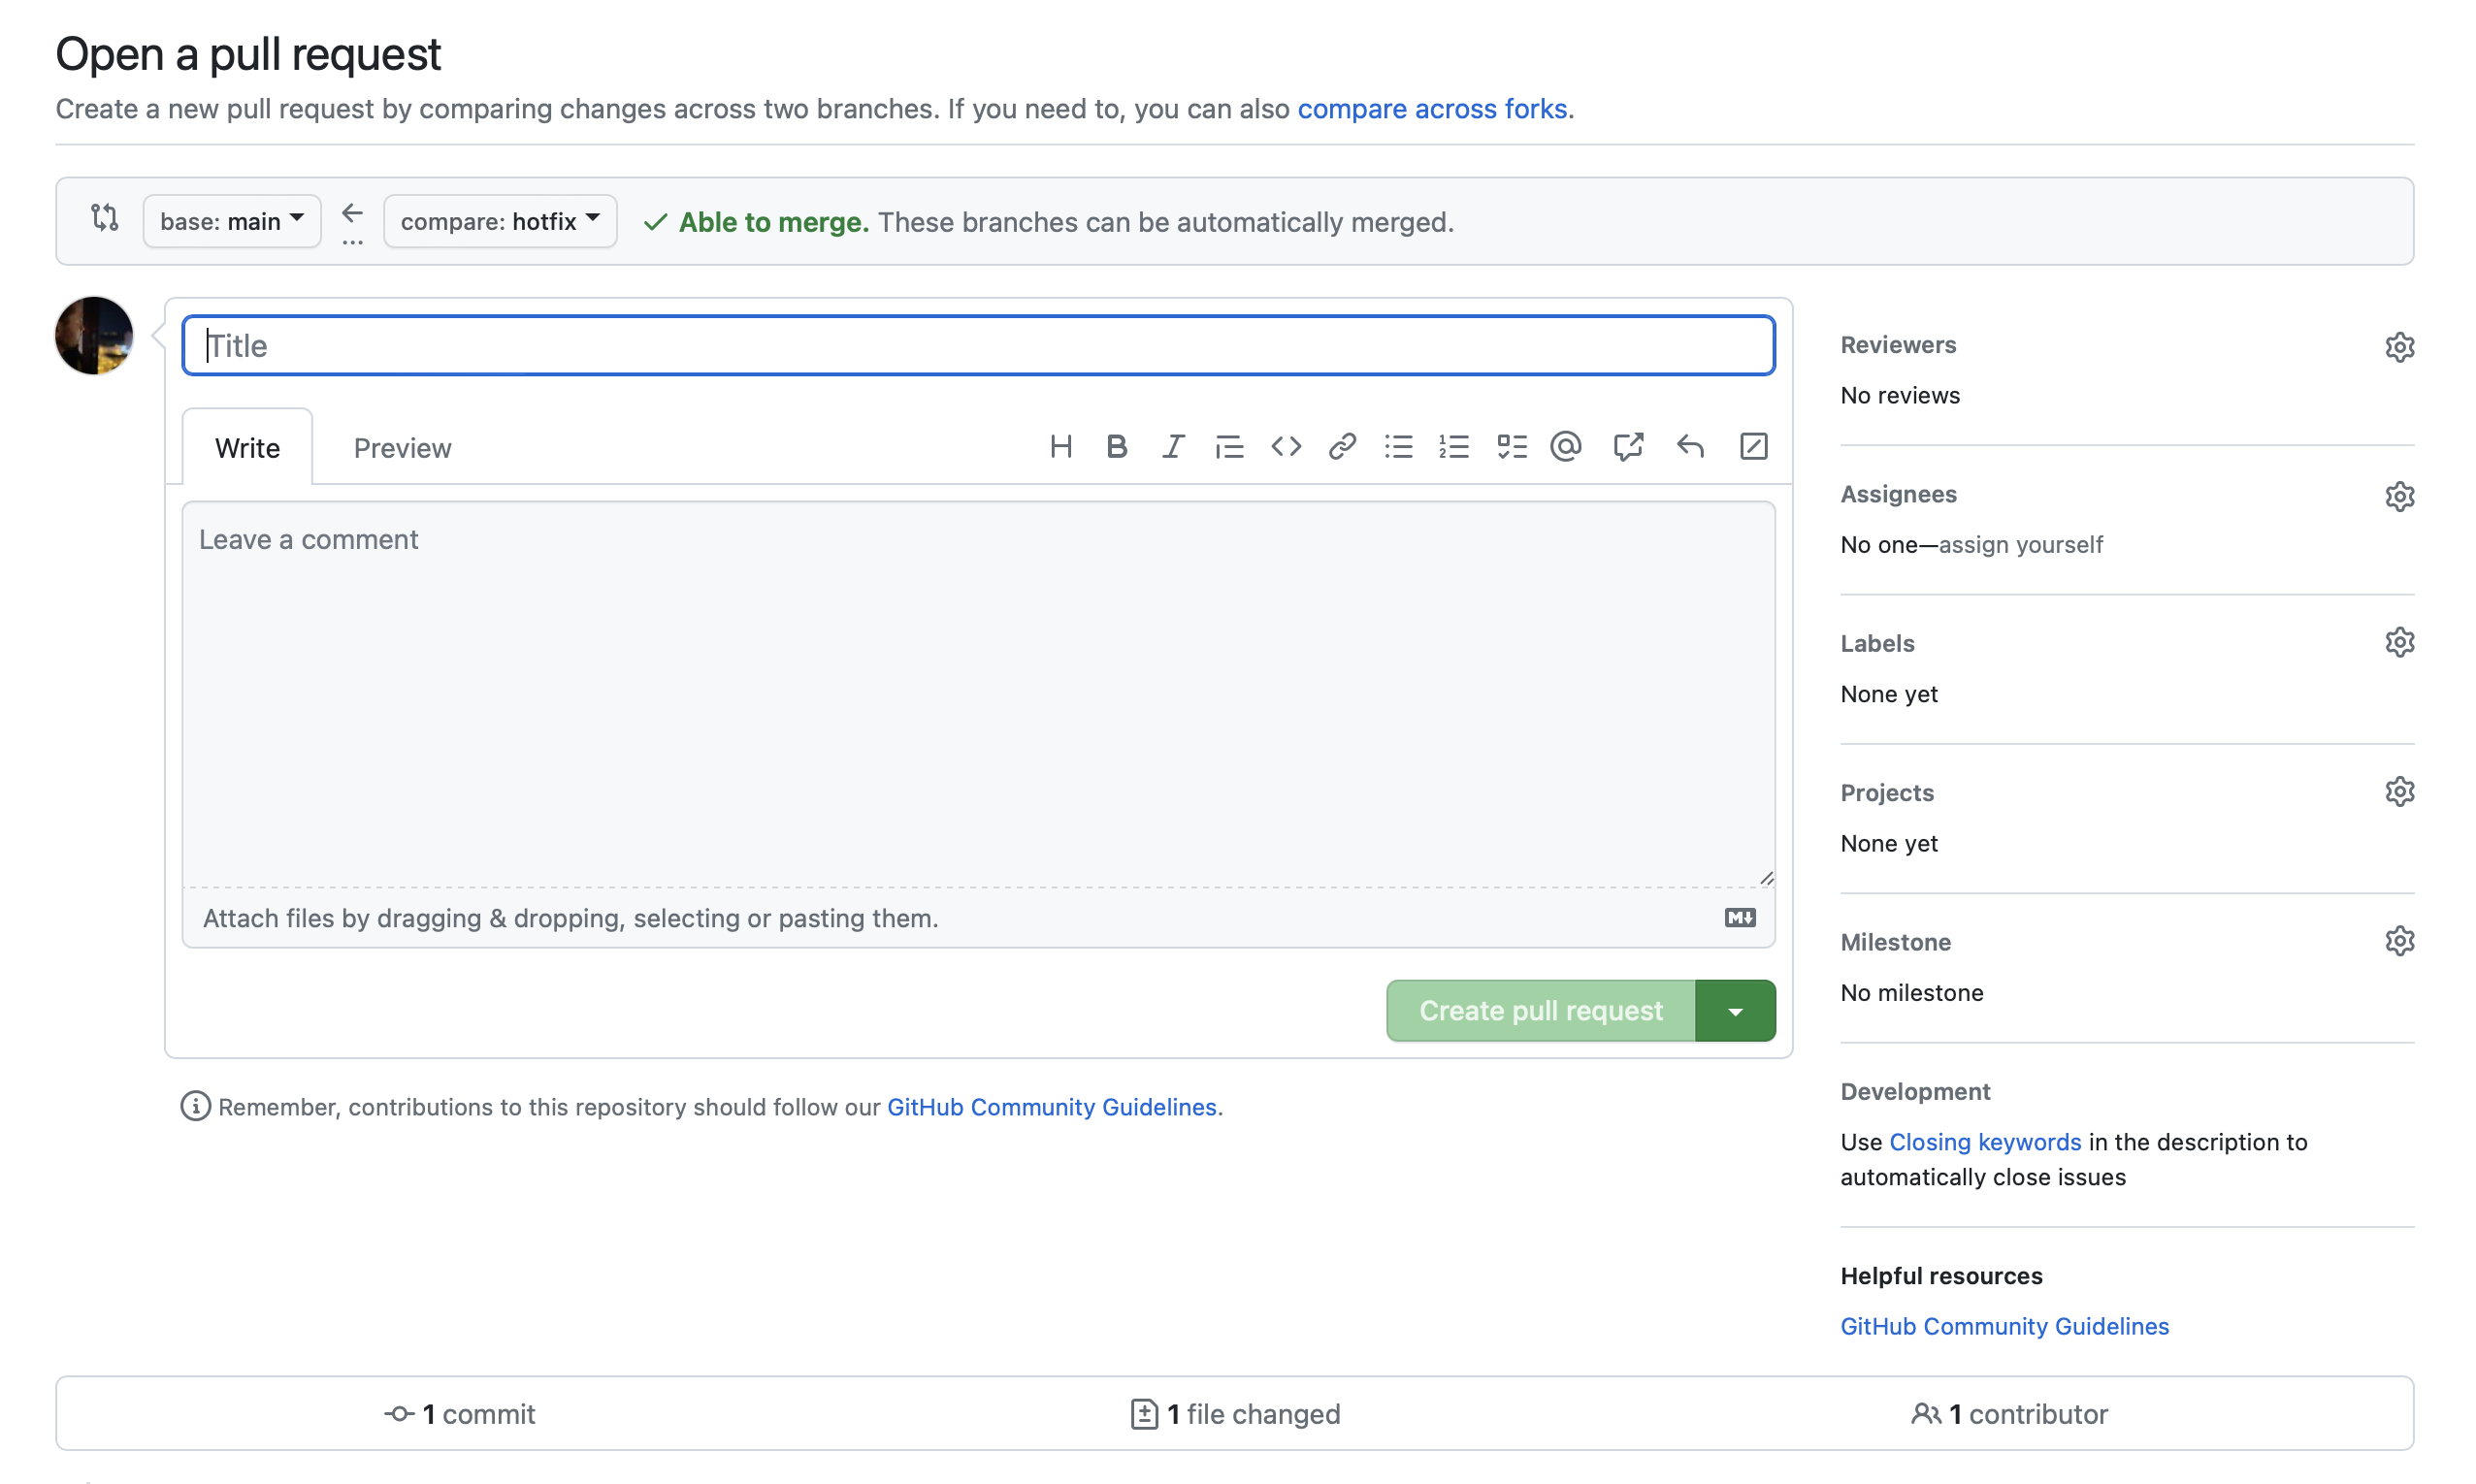2476x1484 pixels.
Task: Open Closing keywords link
Action: (x=1985, y=1142)
